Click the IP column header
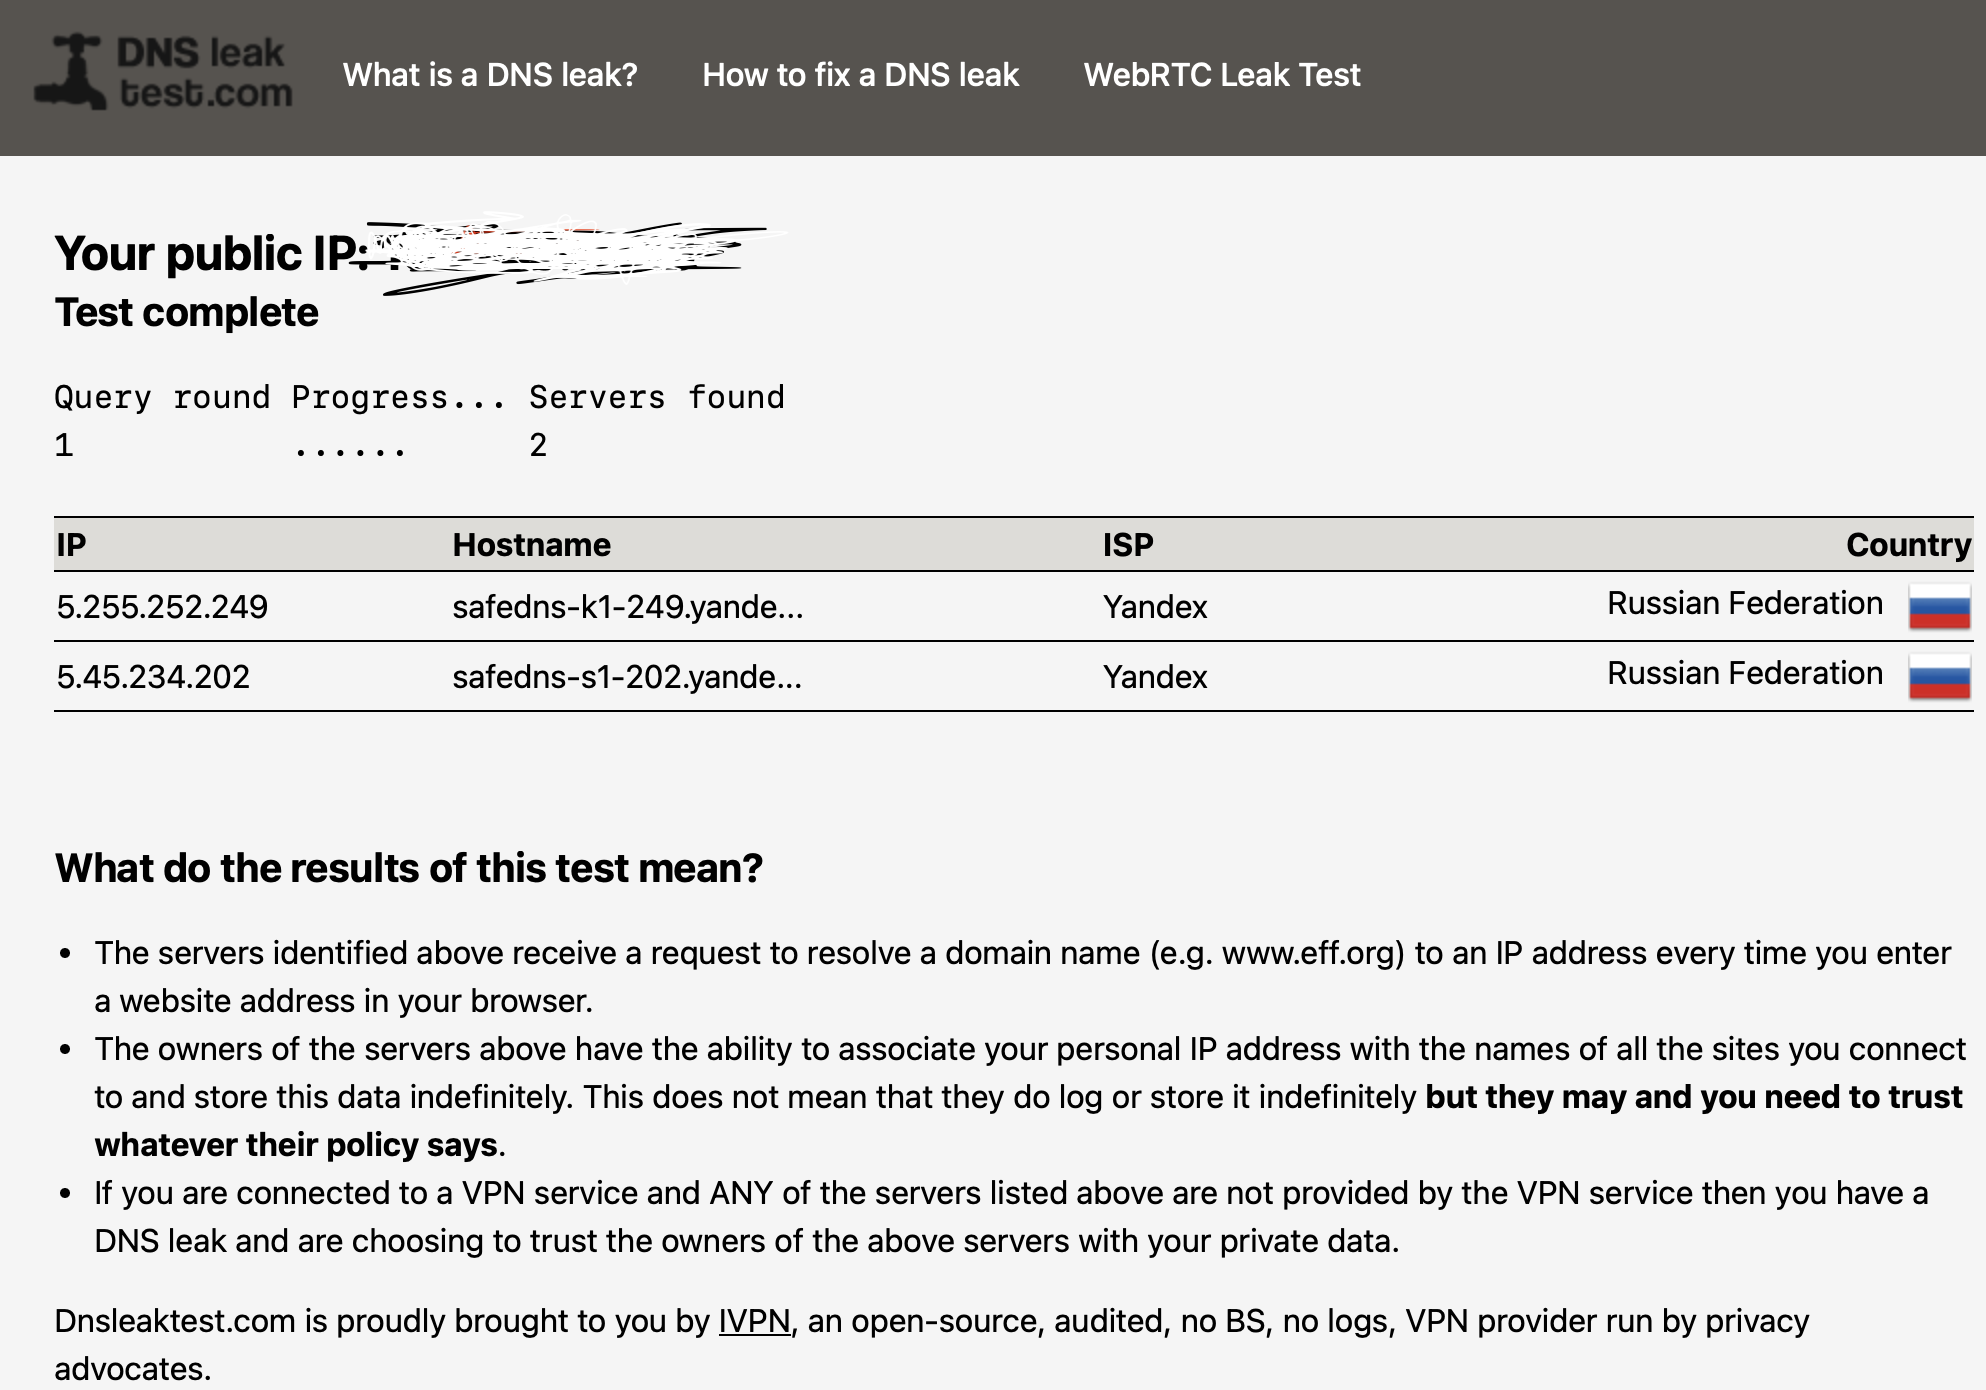Image resolution: width=1986 pixels, height=1390 pixels. (x=71, y=545)
